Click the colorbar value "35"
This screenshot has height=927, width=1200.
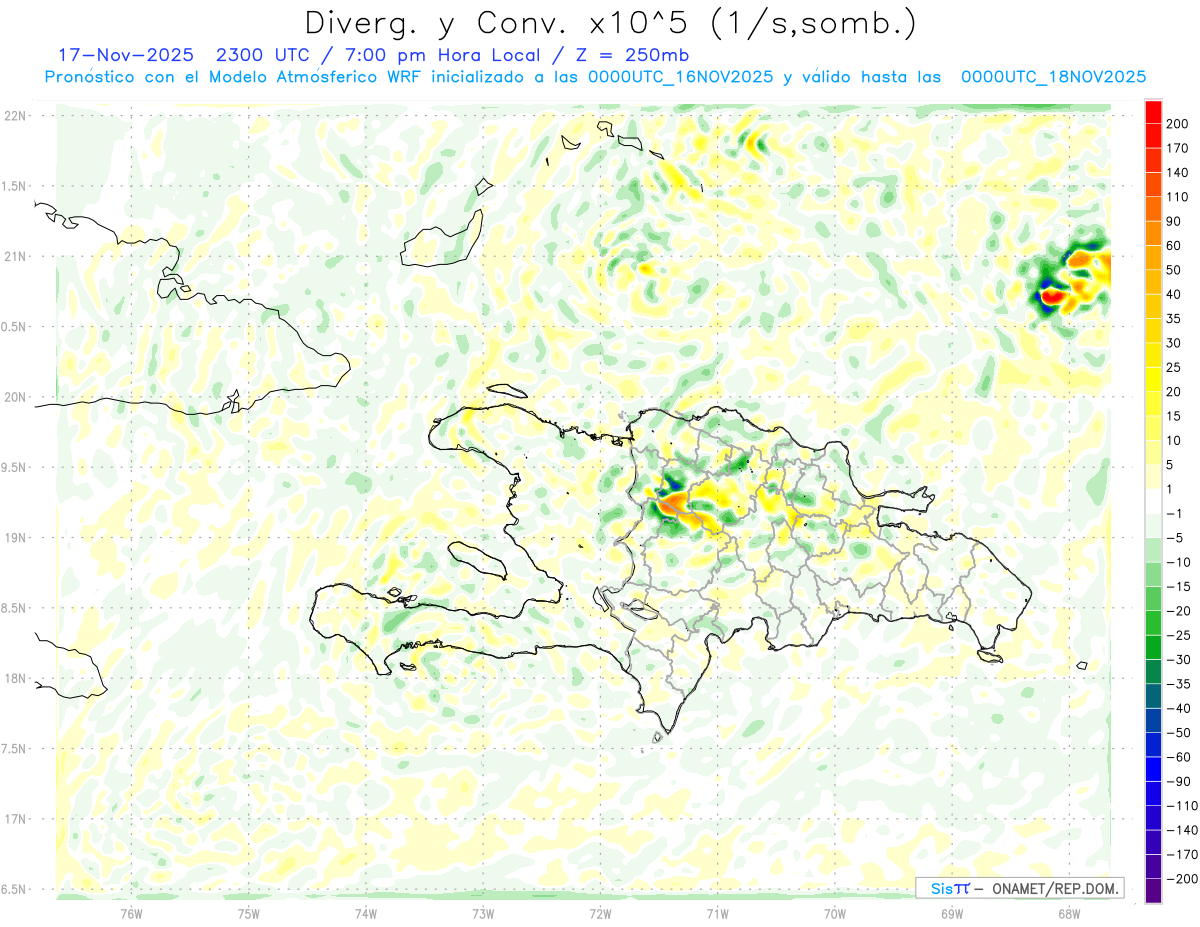coord(1174,319)
